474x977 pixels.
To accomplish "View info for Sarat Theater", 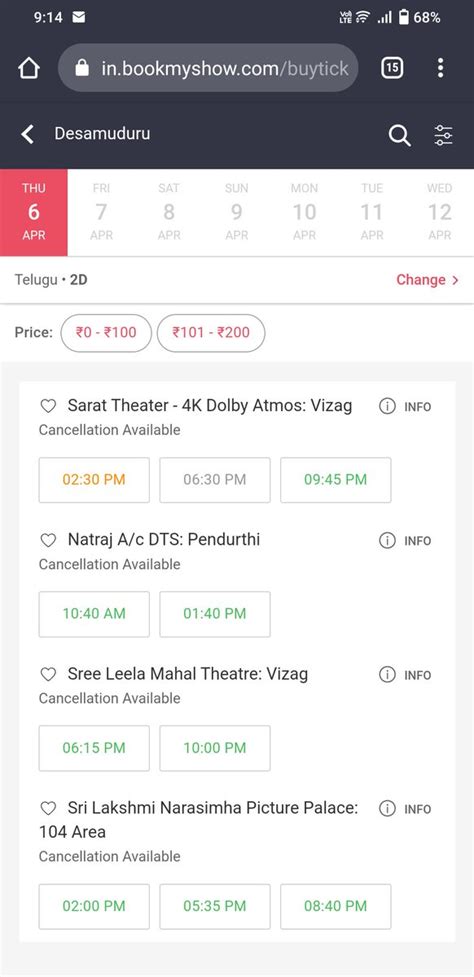I will pos(405,406).
